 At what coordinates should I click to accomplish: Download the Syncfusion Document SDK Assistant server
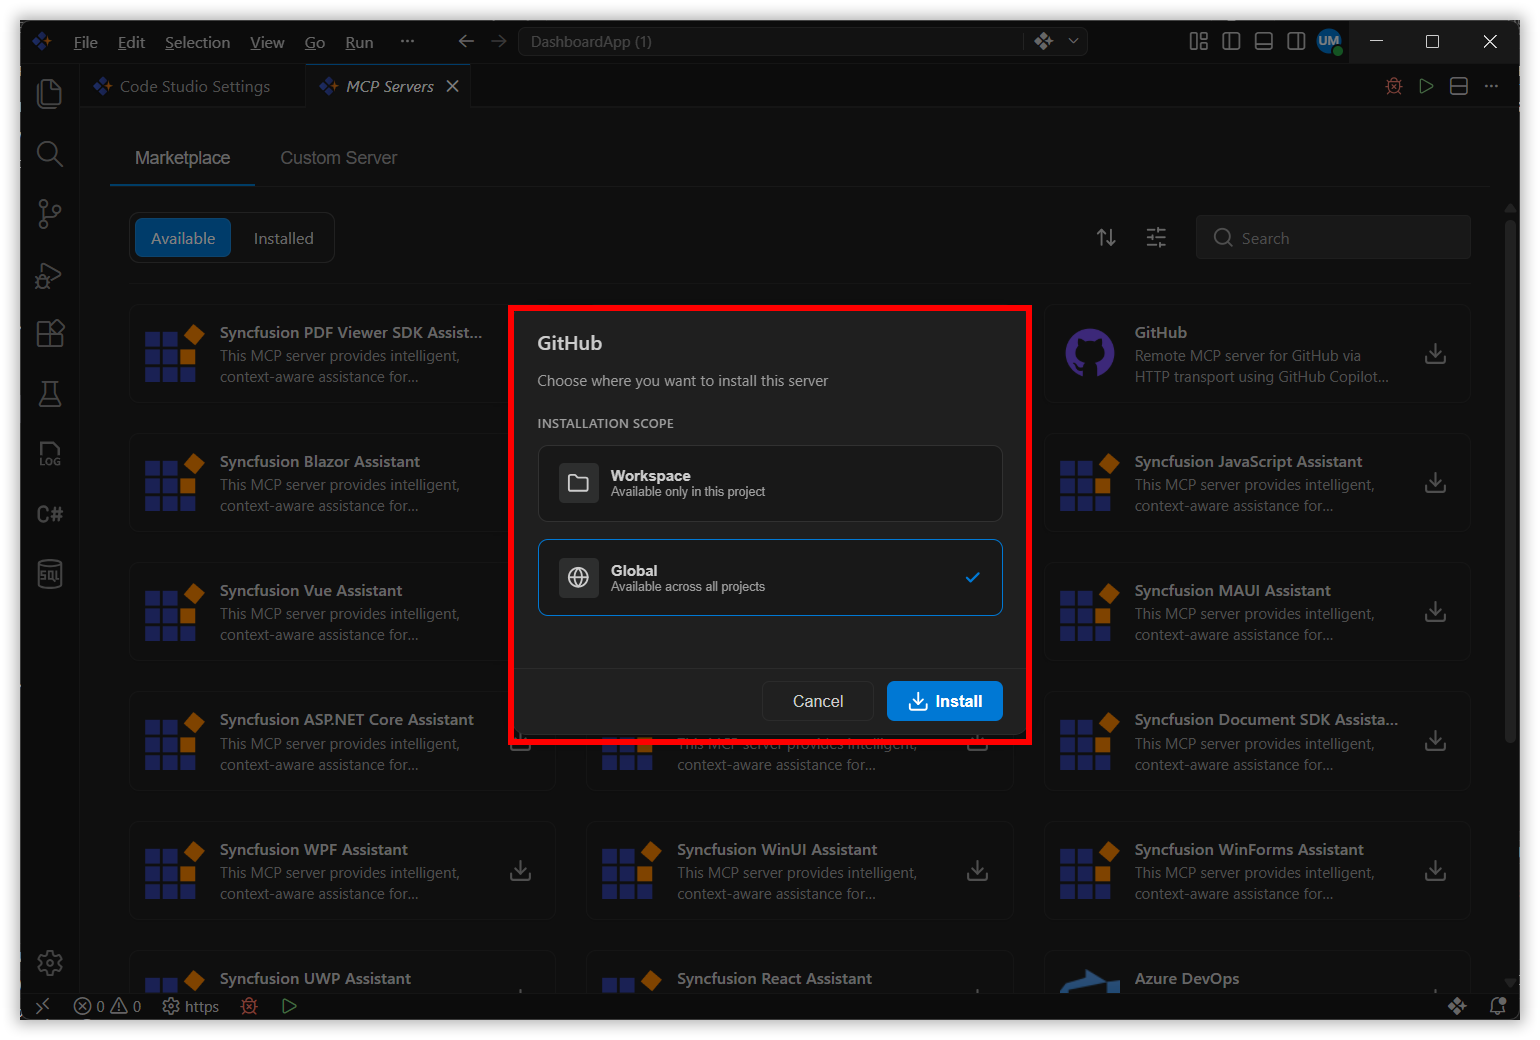[x=1436, y=741]
